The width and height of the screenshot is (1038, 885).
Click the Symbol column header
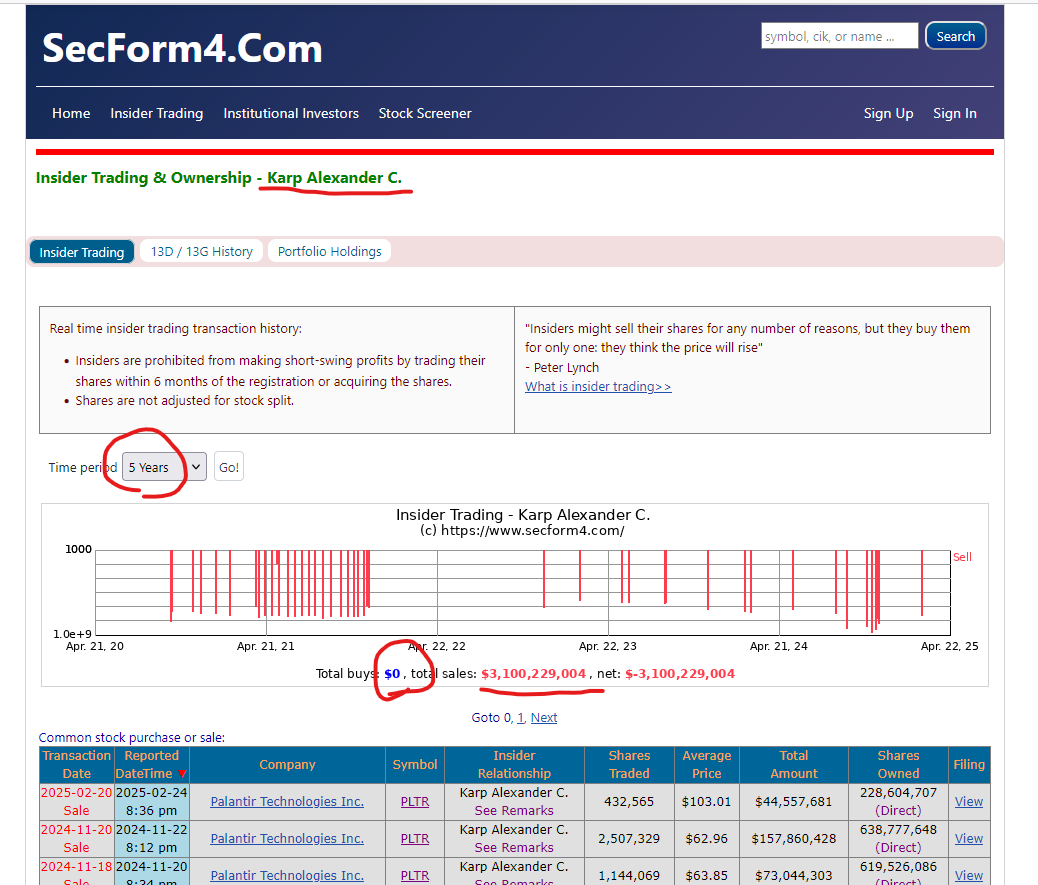414,765
